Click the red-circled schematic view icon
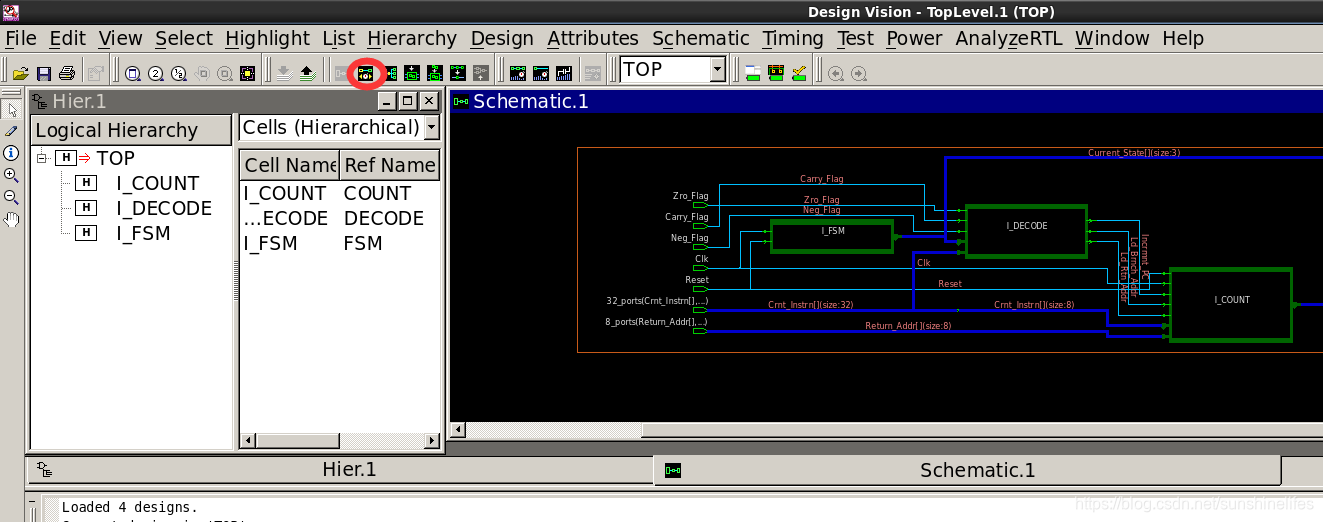The width and height of the screenshot is (1323, 522). pyautogui.click(x=366, y=73)
